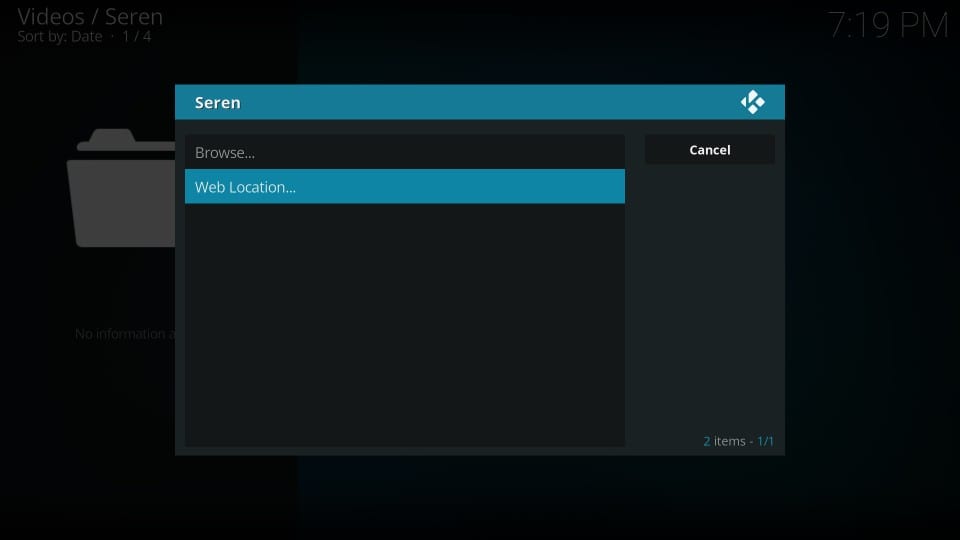Image resolution: width=960 pixels, height=540 pixels.
Task: Click the "No information" text behind the dialog
Action: [126, 334]
